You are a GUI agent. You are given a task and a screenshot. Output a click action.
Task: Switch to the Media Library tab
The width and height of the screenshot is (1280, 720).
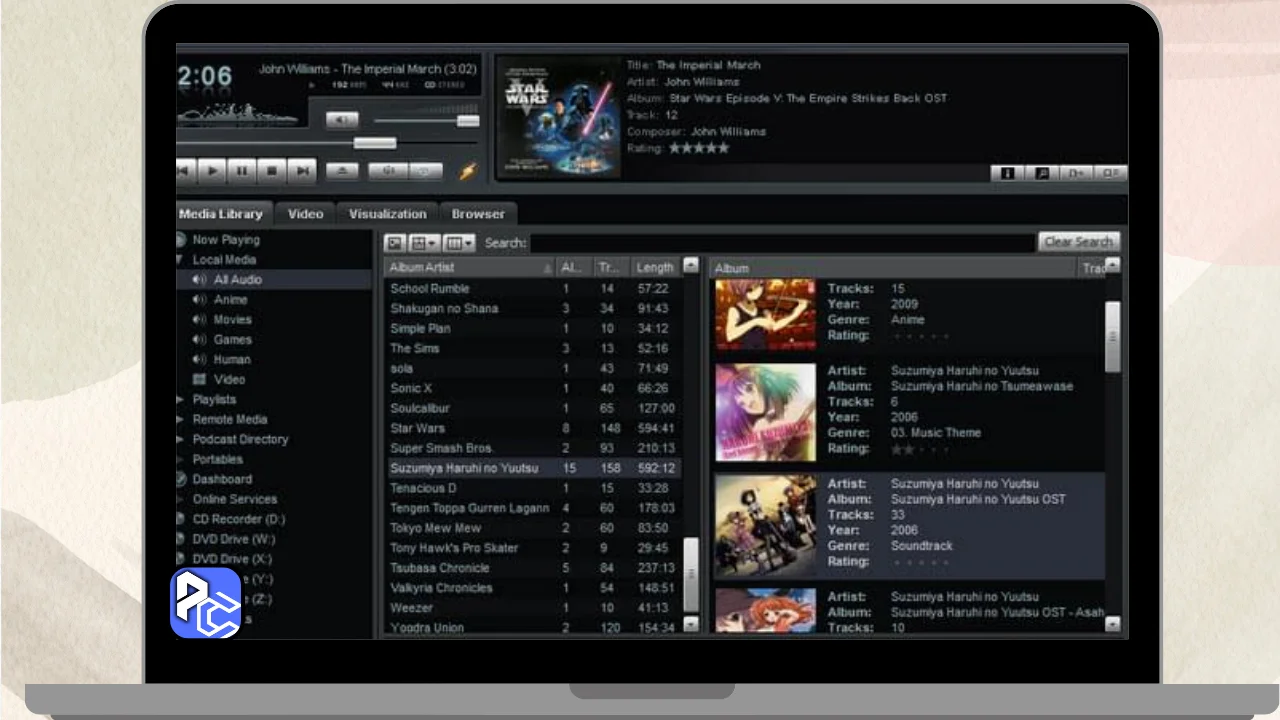click(x=221, y=214)
